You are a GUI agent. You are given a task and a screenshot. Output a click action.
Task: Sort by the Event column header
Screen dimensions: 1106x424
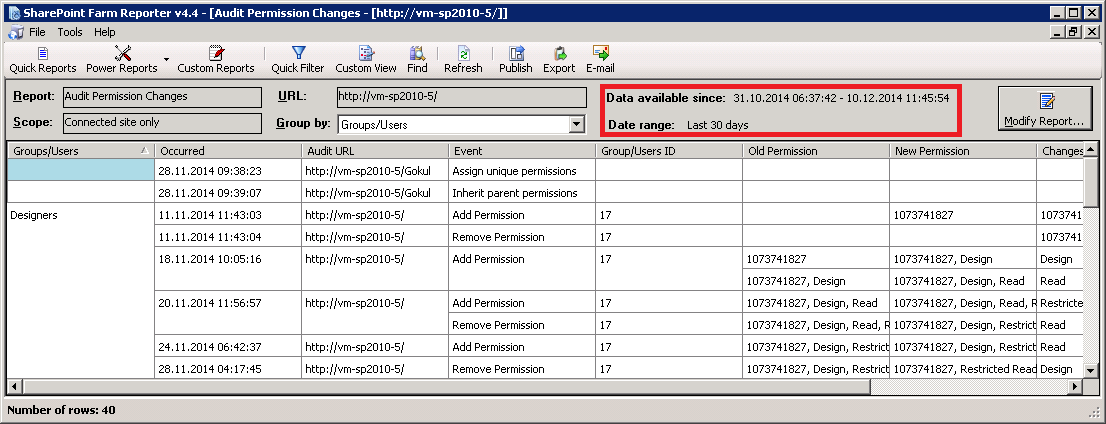[521, 151]
